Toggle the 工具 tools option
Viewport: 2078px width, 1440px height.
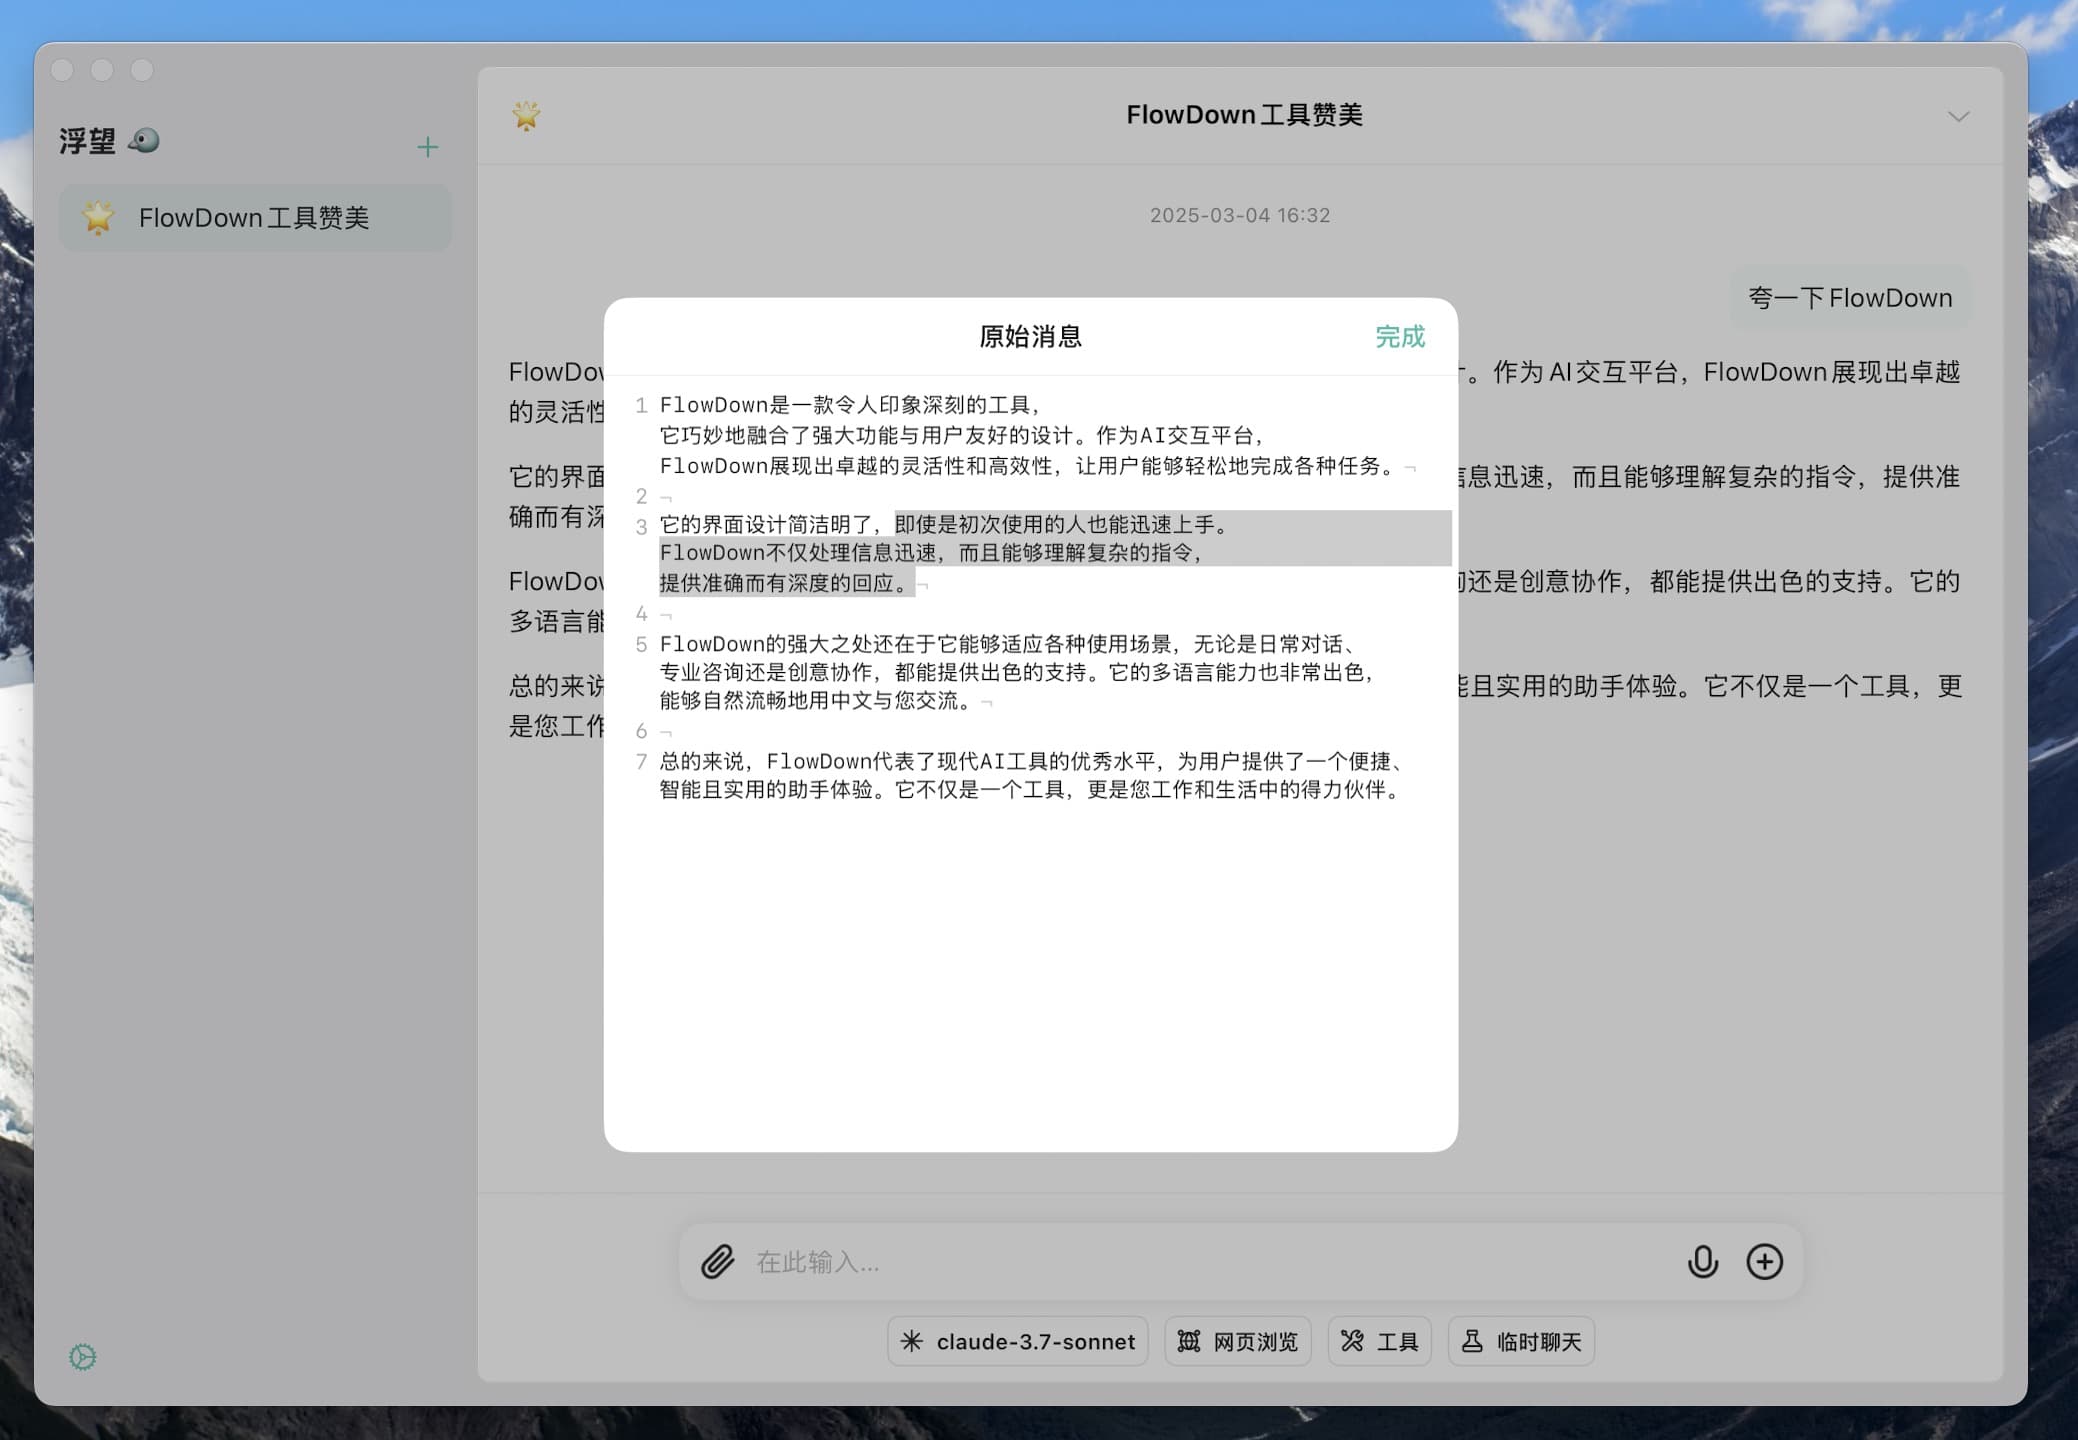coord(1380,1342)
